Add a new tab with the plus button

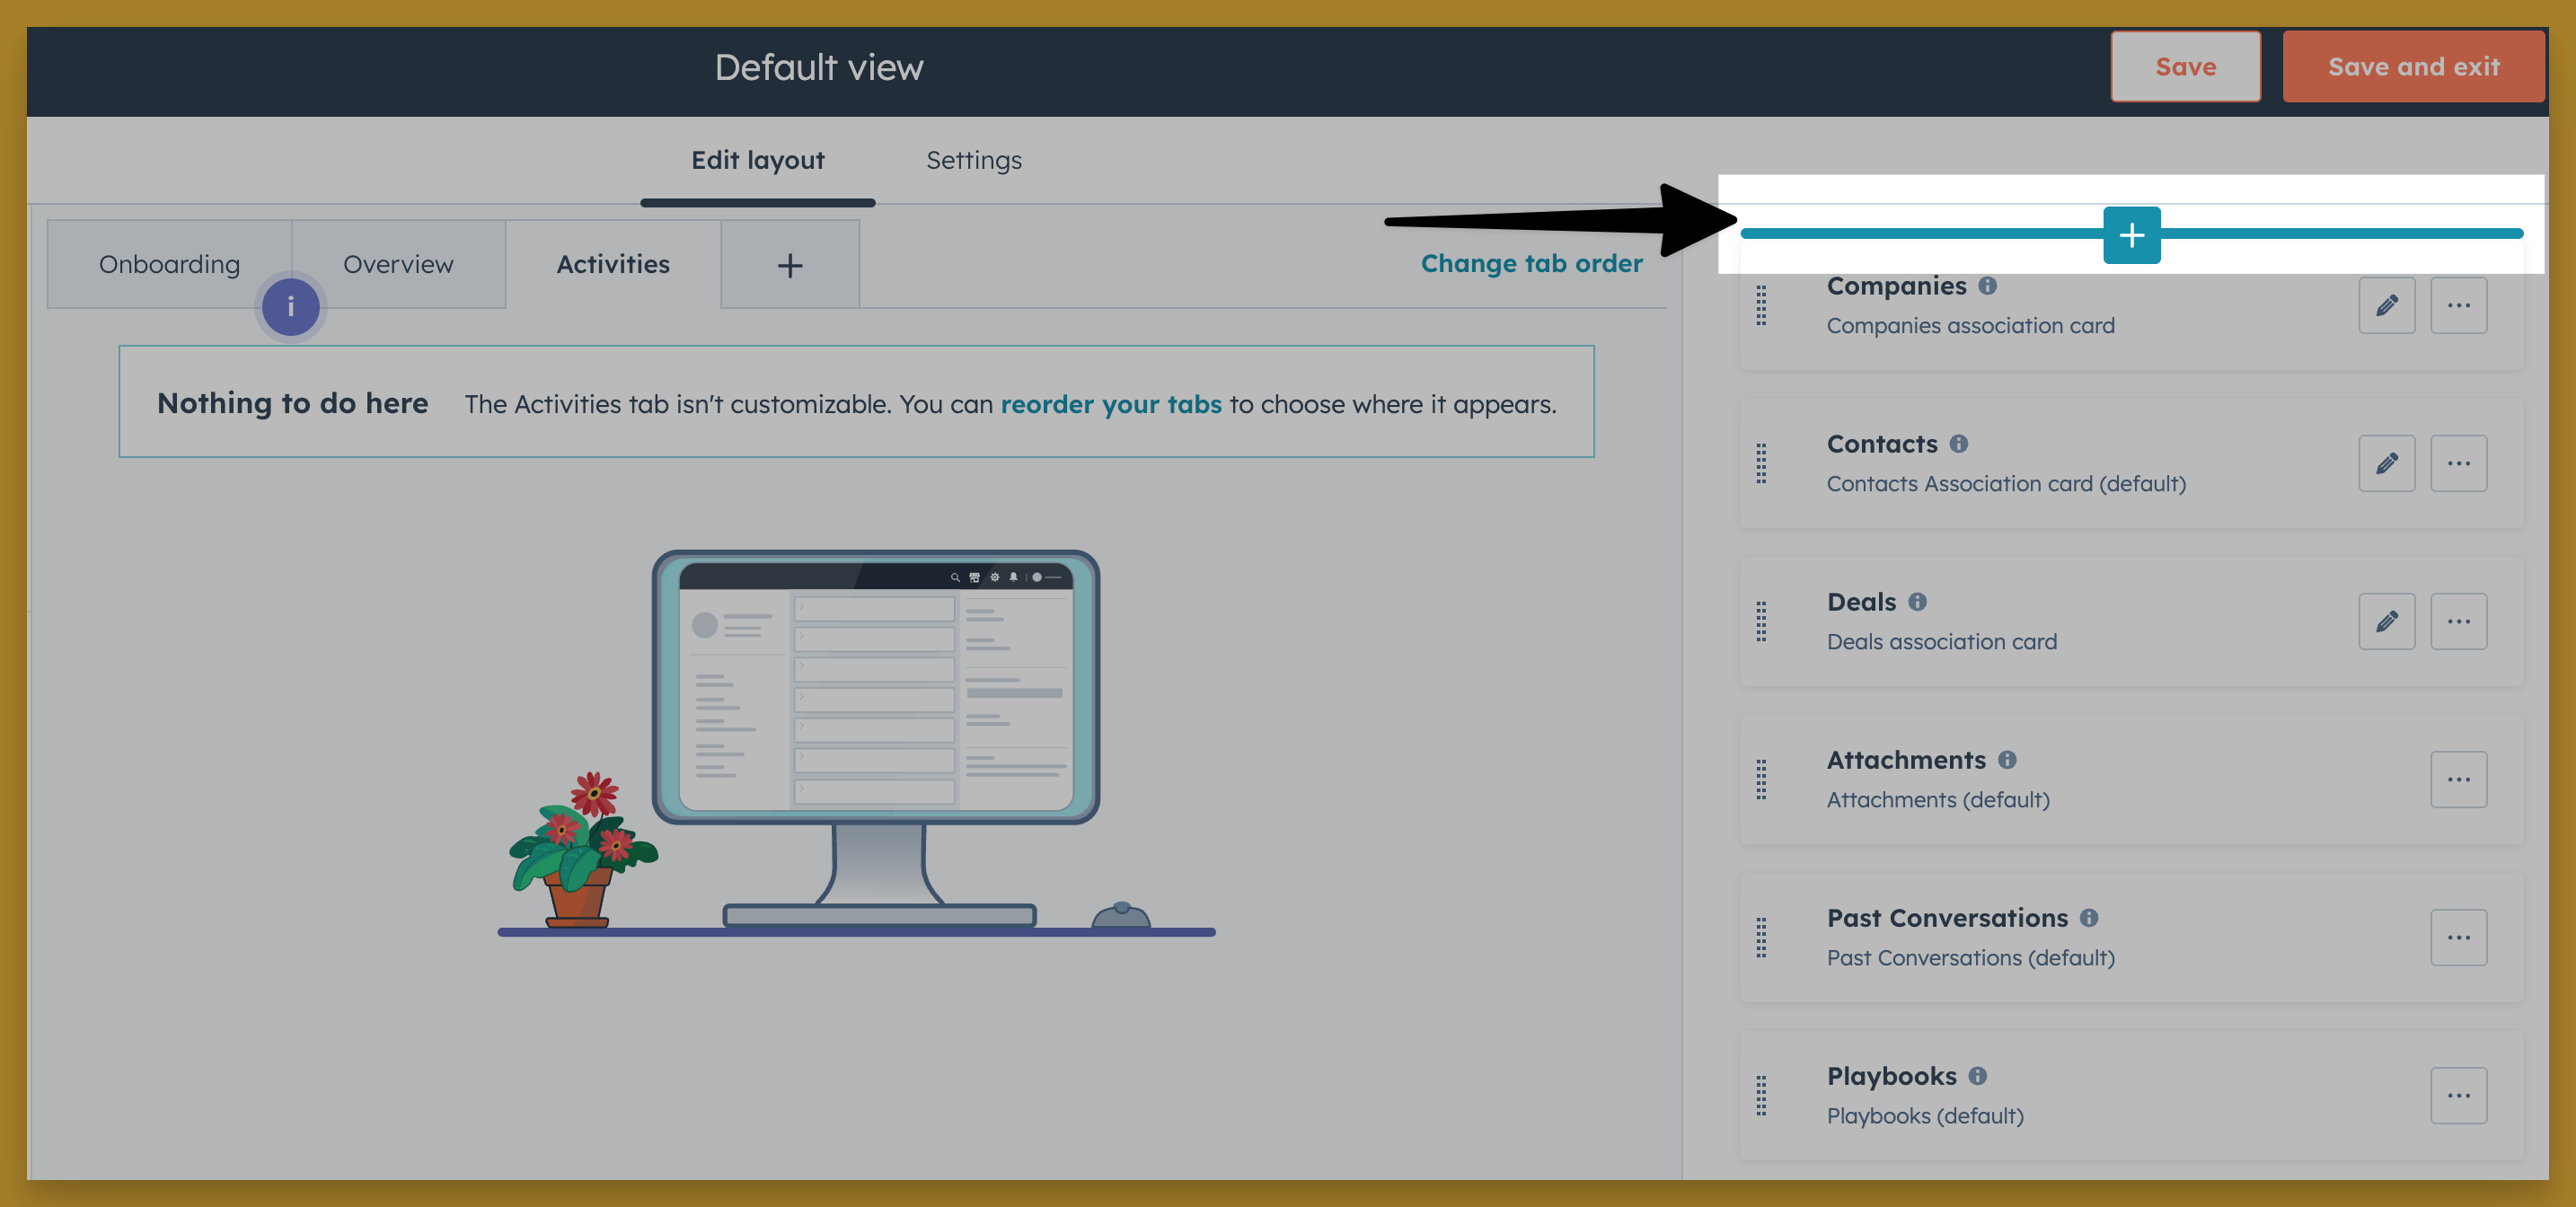click(789, 265)
